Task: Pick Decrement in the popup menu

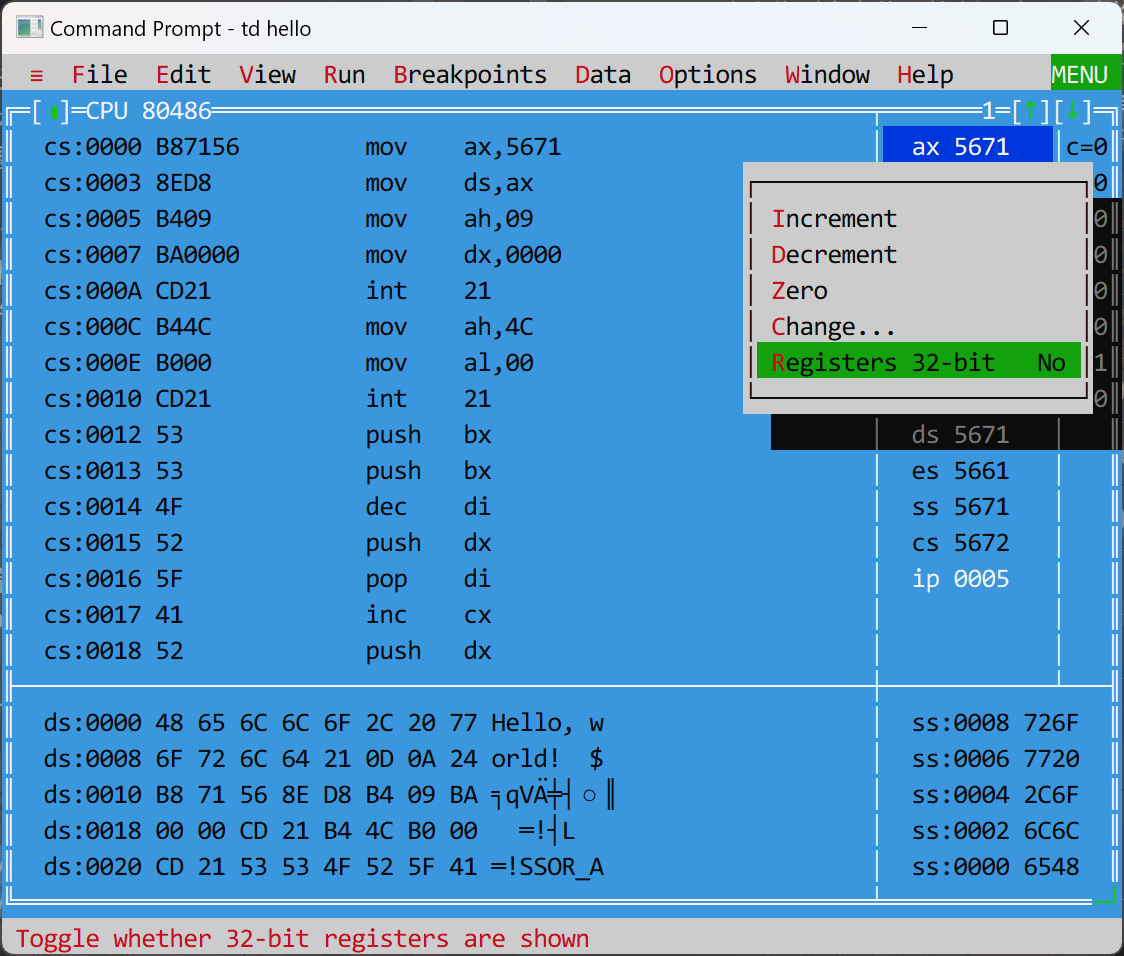Action: point(834,255)
